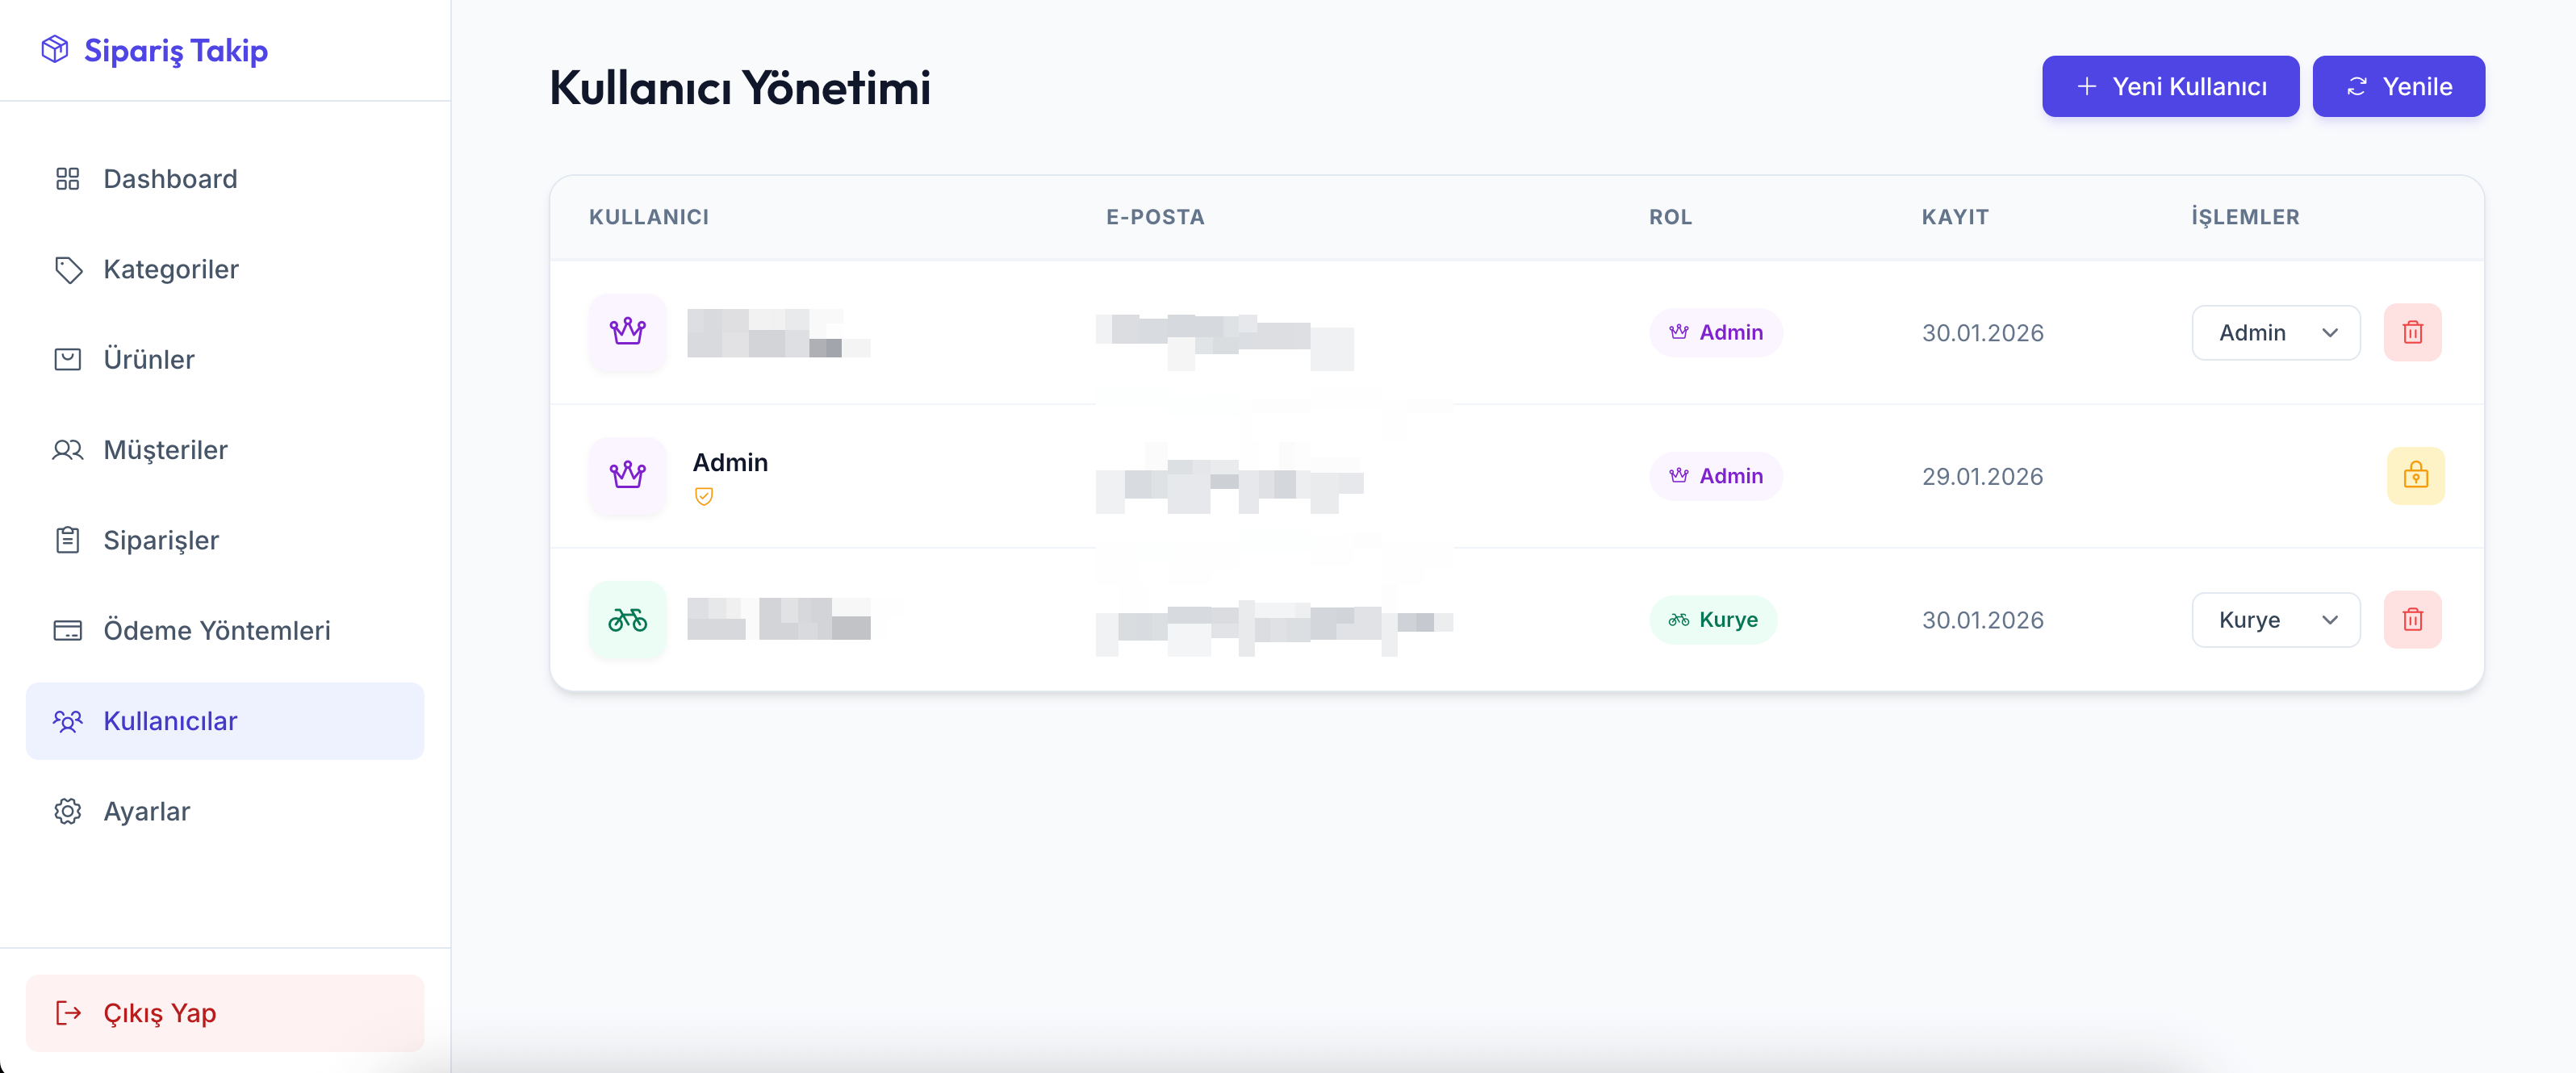Viewport: 2576px width, 1073px height.
Task: Open the Admin role dropdown
Action: 2275,332
